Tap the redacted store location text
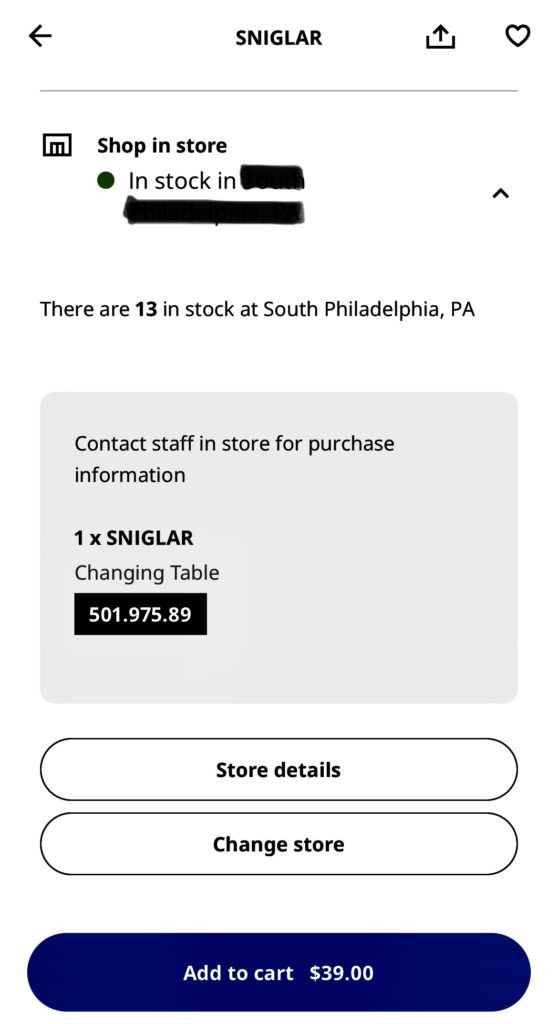This screenshot has height=1024, width=558. point(216,196)
